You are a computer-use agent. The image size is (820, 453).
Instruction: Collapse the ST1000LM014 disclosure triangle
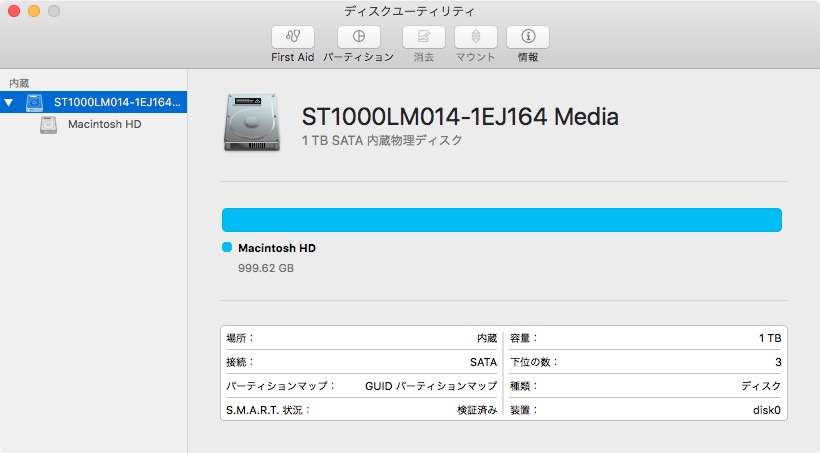click(10, 102)
